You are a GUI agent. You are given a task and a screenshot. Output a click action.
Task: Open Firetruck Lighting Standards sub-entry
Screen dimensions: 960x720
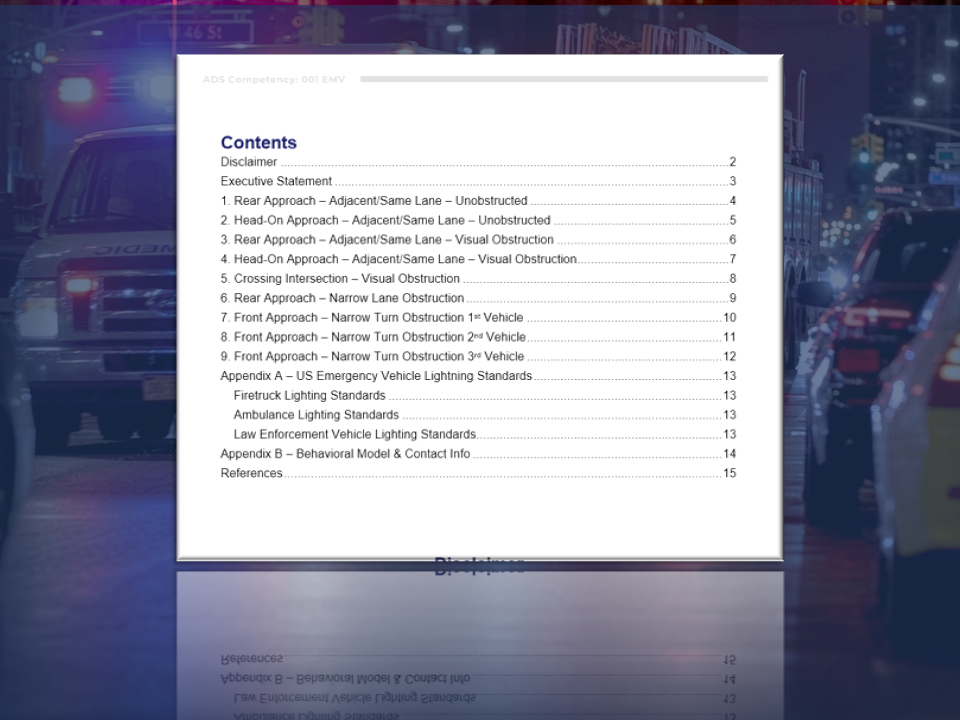pos(485,396)
